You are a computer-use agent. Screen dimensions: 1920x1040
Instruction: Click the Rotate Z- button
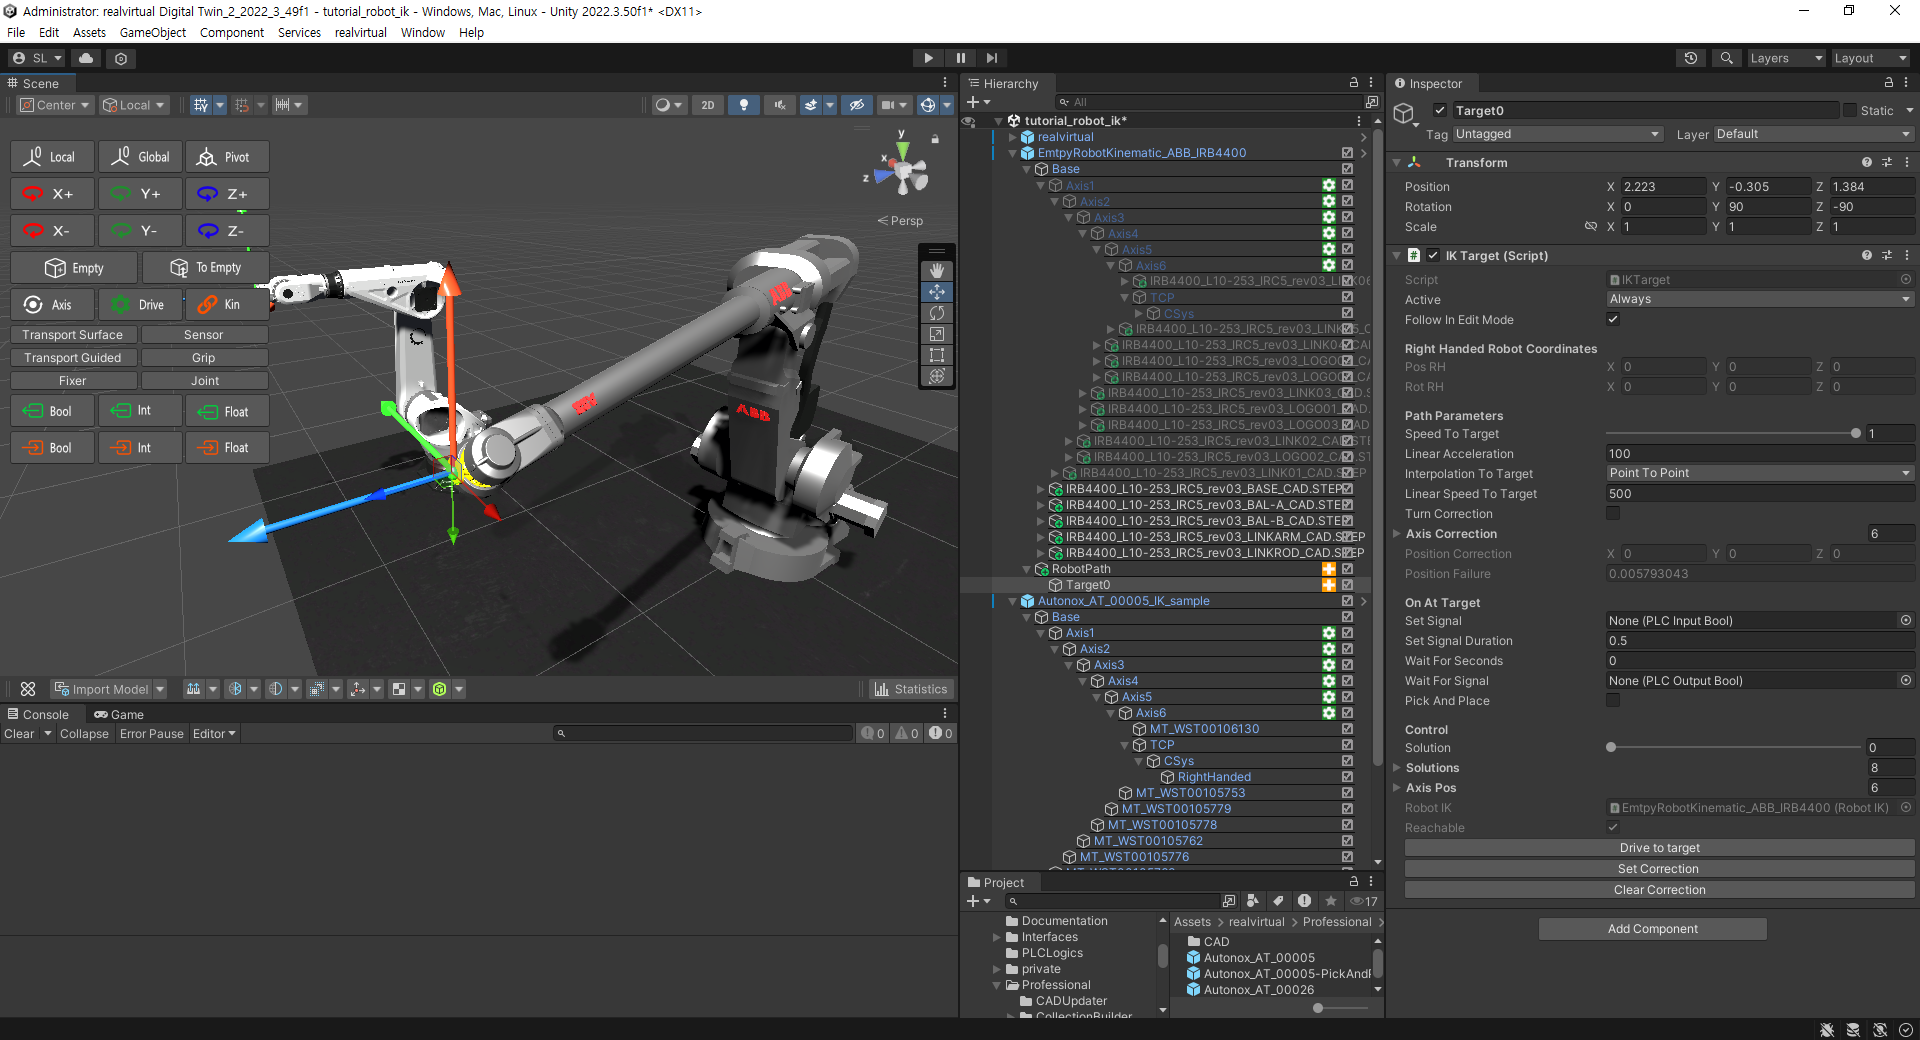[227, 230]
